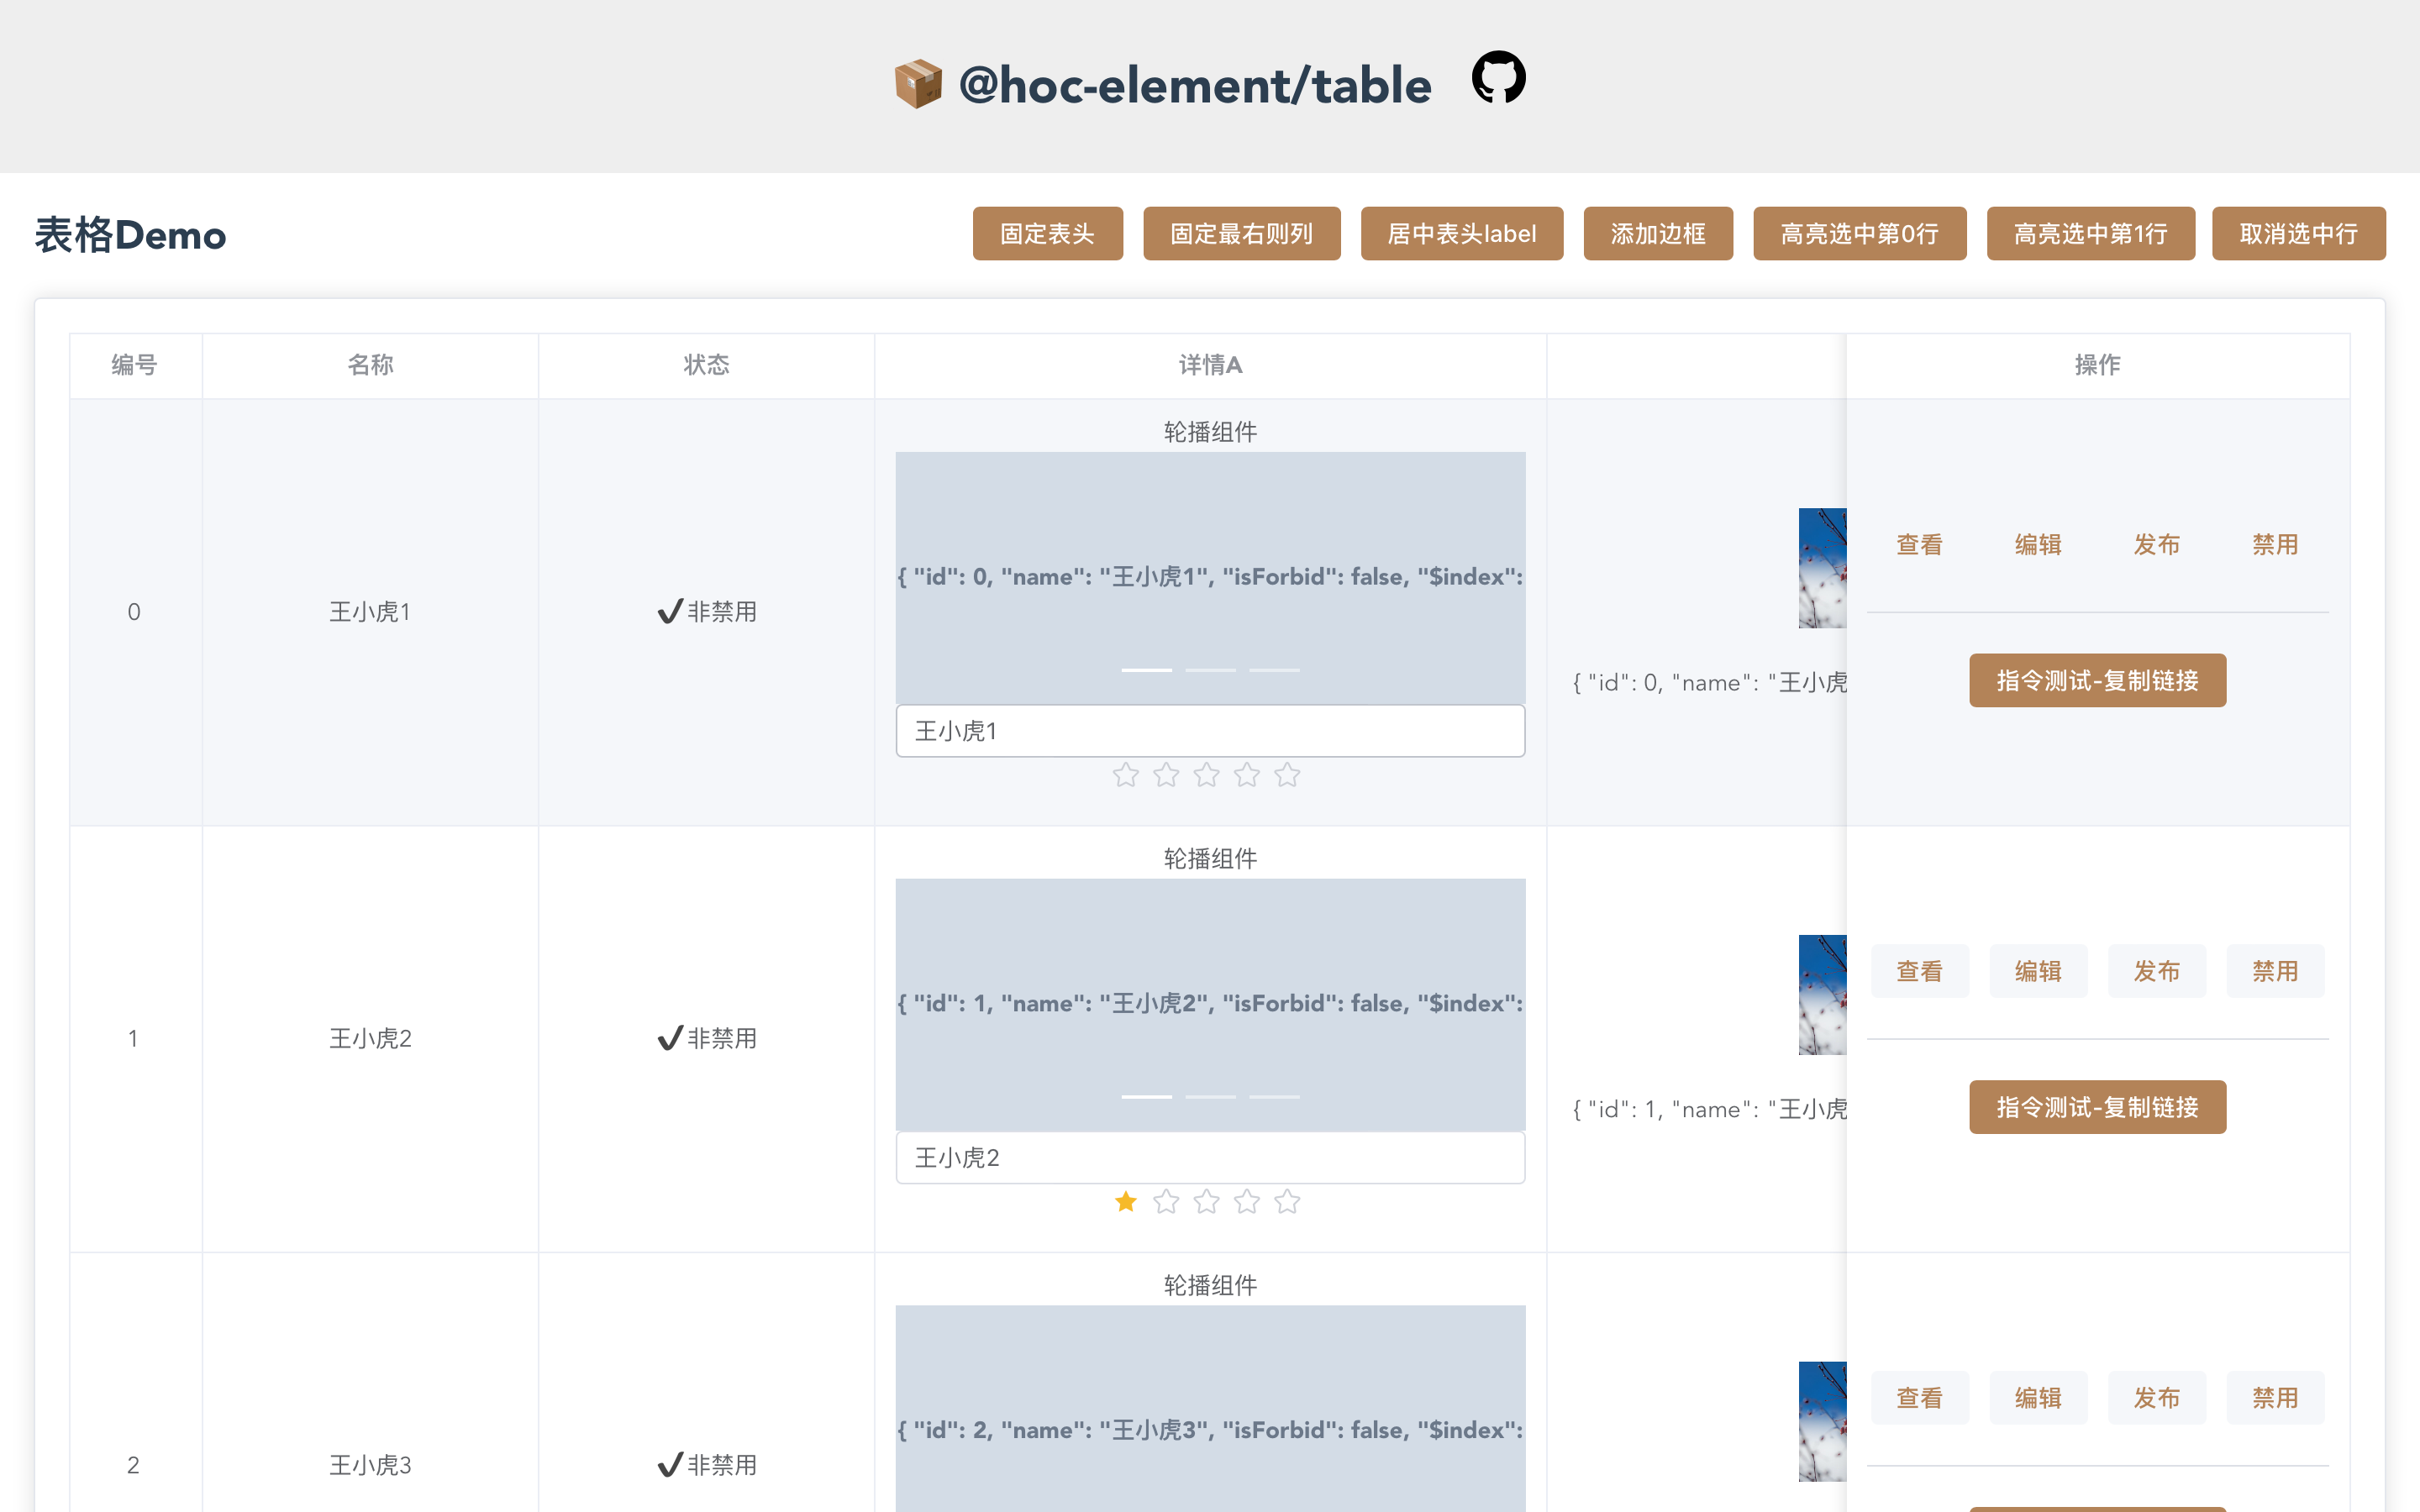2420x1512 pixels.
Task: Click fourth rating star in 王小虎2 row
Action: pos(1247,1201)
